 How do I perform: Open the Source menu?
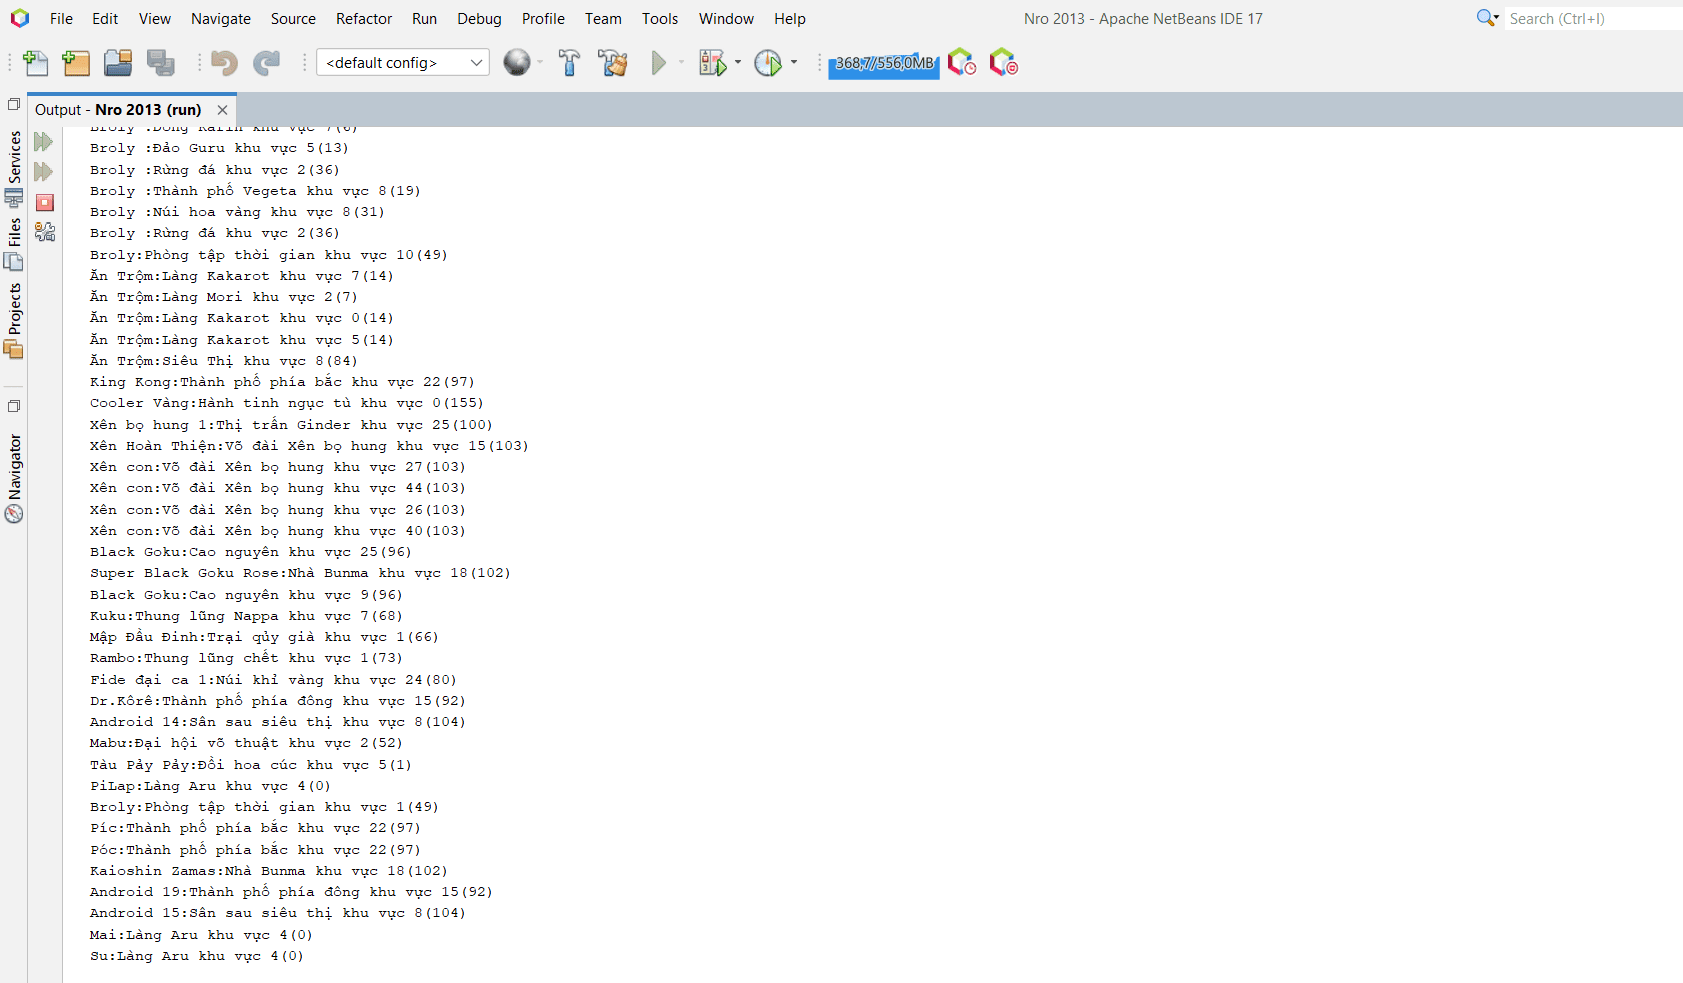tap(293, 19)
